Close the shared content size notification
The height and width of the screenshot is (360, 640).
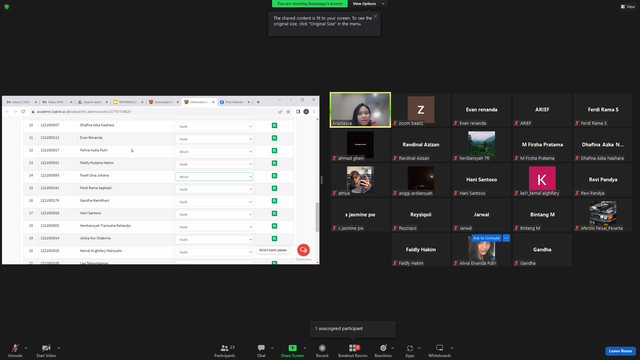pos(375,16)
